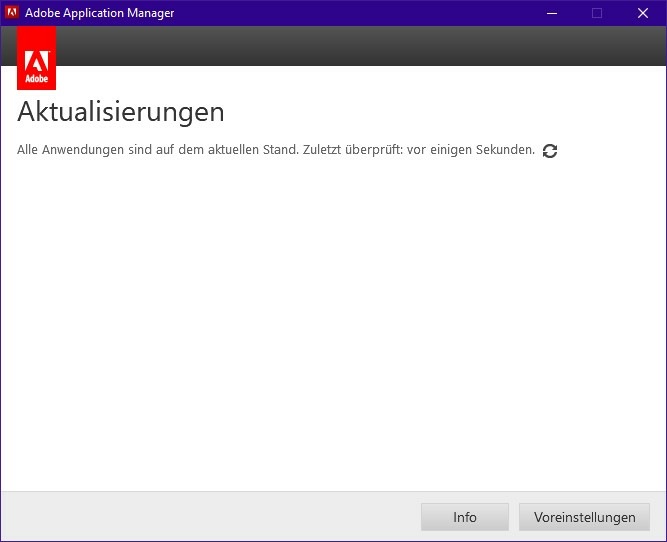
Task: Click the gray footer bar left of Info
Action: coord(200,517)
